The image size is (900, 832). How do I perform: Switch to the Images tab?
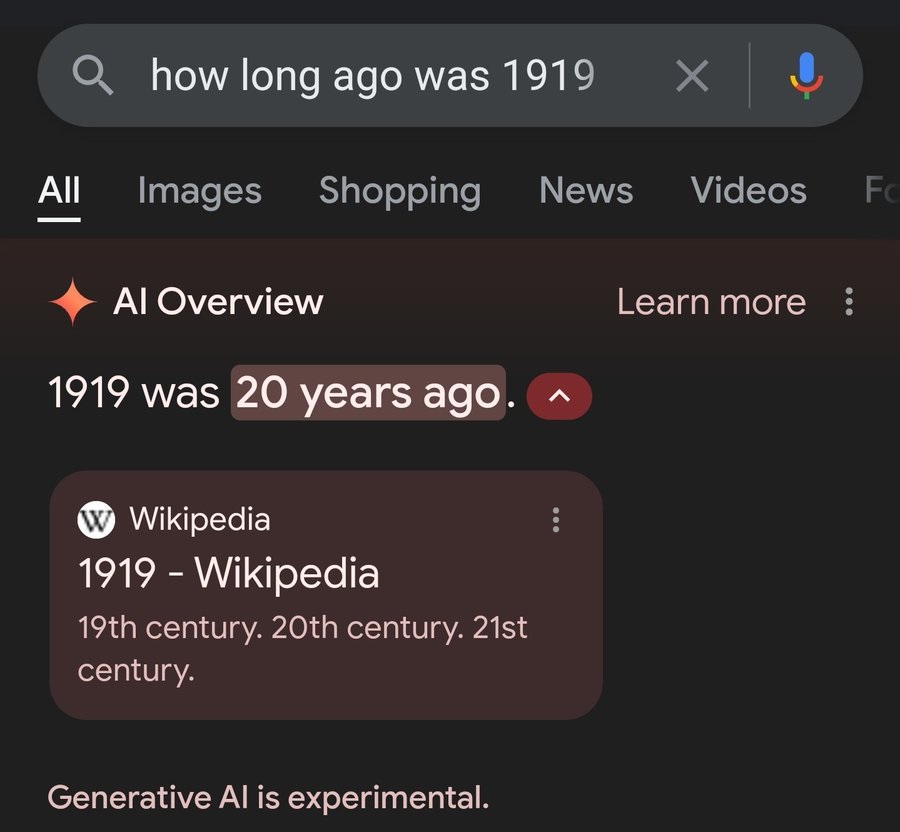point(199,190)
